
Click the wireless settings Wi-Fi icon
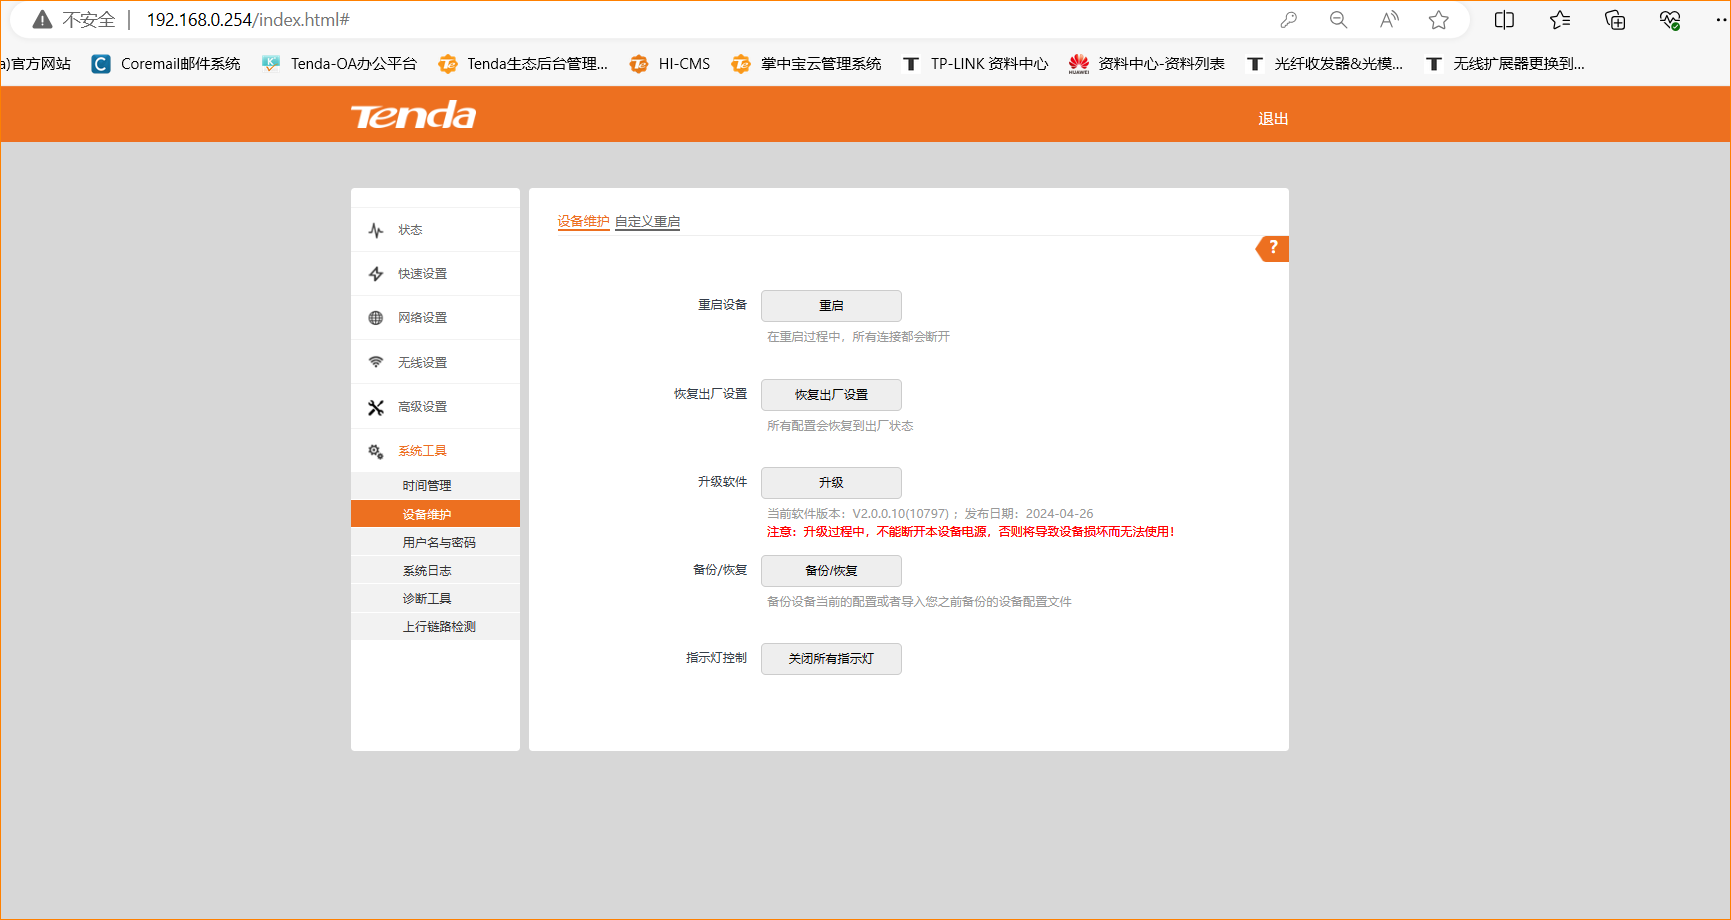click(x=376, y=362)
